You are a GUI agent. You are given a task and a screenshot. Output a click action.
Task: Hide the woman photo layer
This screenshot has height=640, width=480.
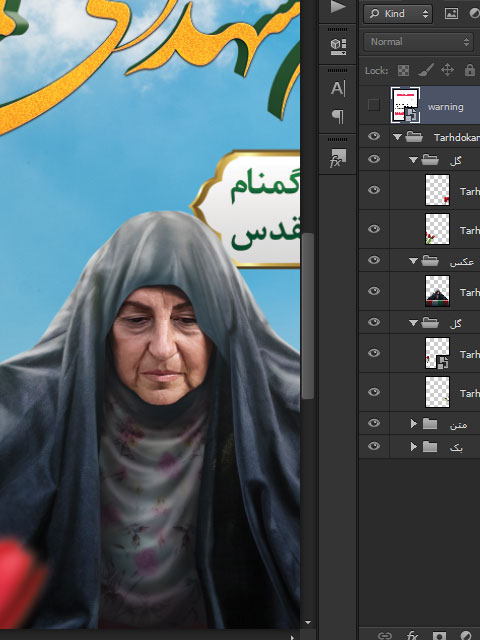pyautogui.click(x=374, y=291)
